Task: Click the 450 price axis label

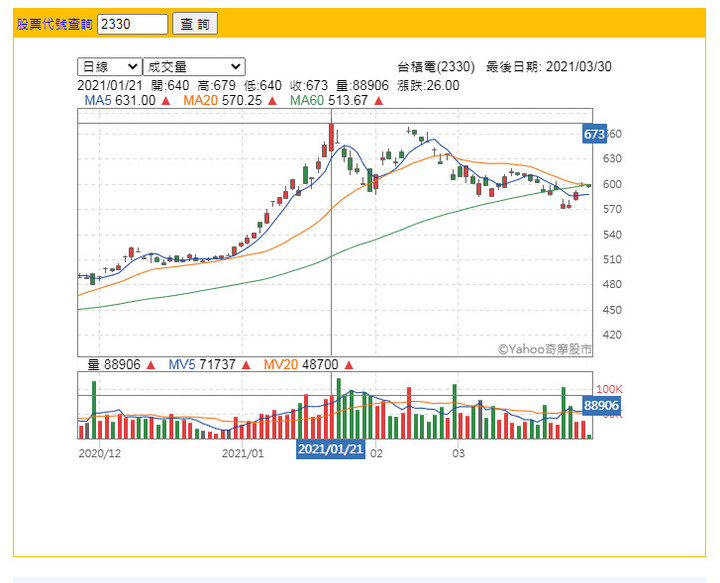Action: point(612,310)
